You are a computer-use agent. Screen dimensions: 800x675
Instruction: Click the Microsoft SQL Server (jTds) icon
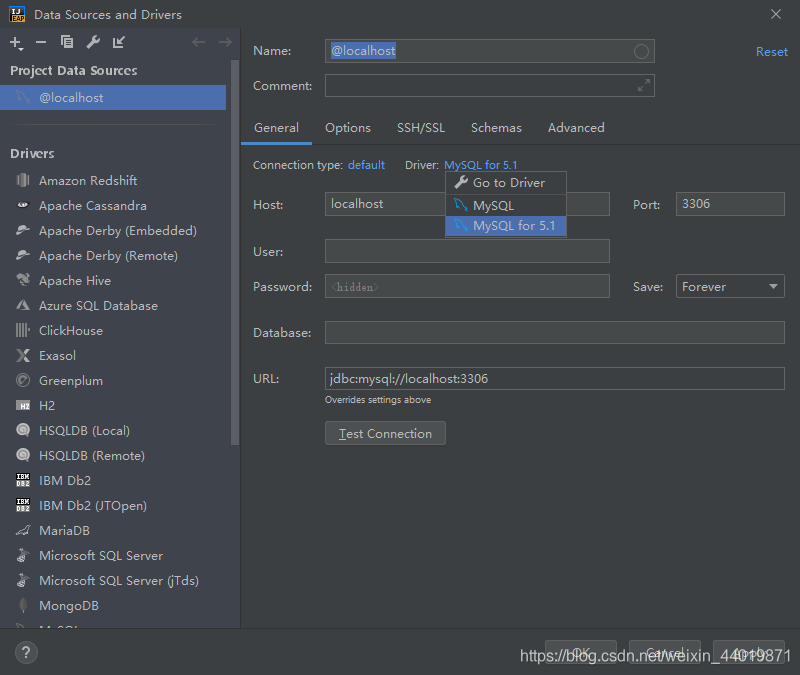point(23,580)
